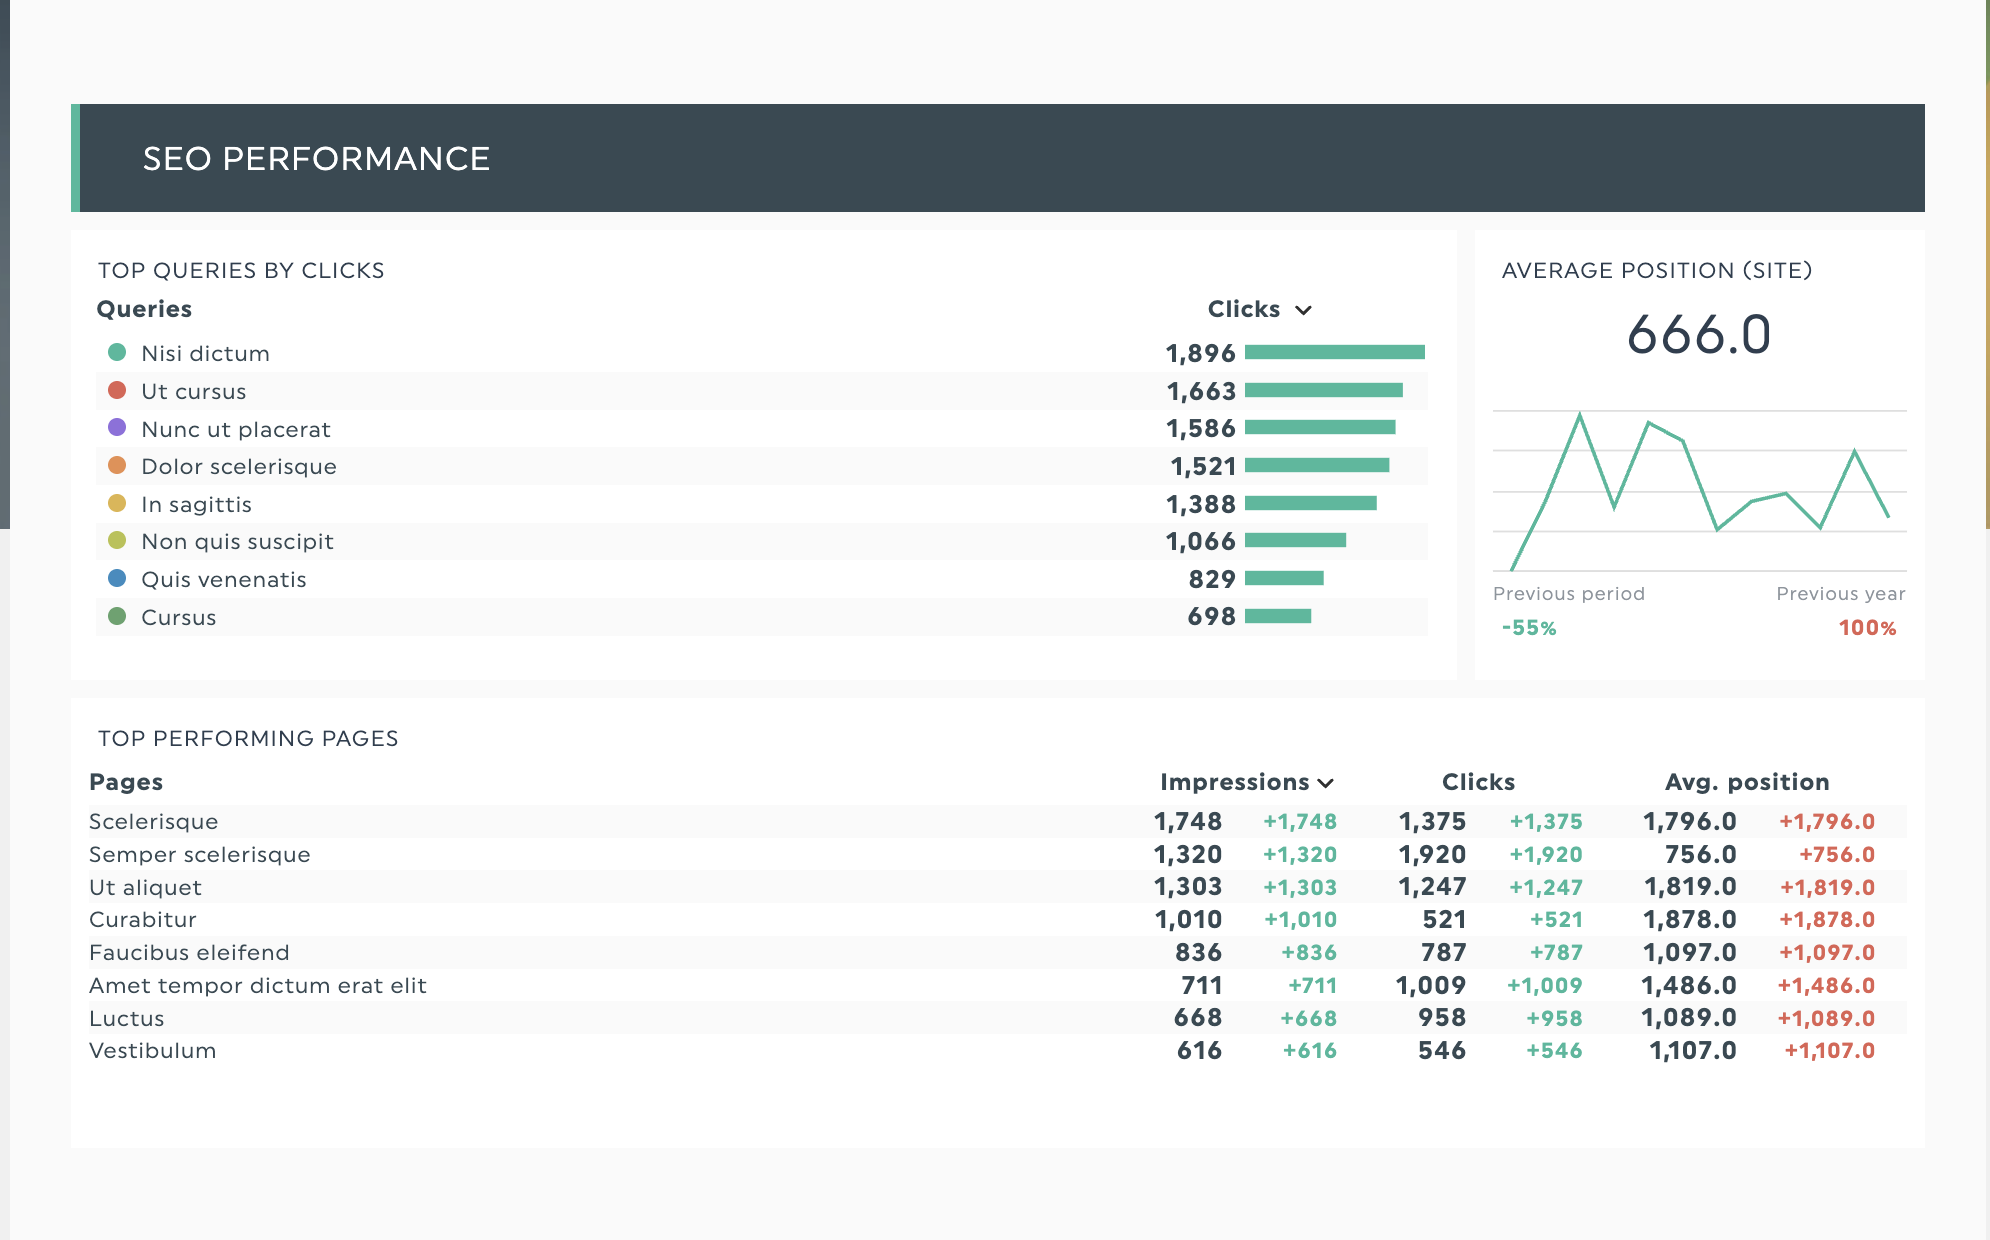Click the green dot beside Cursus
1990x1240 pixels.
[117, 616]
